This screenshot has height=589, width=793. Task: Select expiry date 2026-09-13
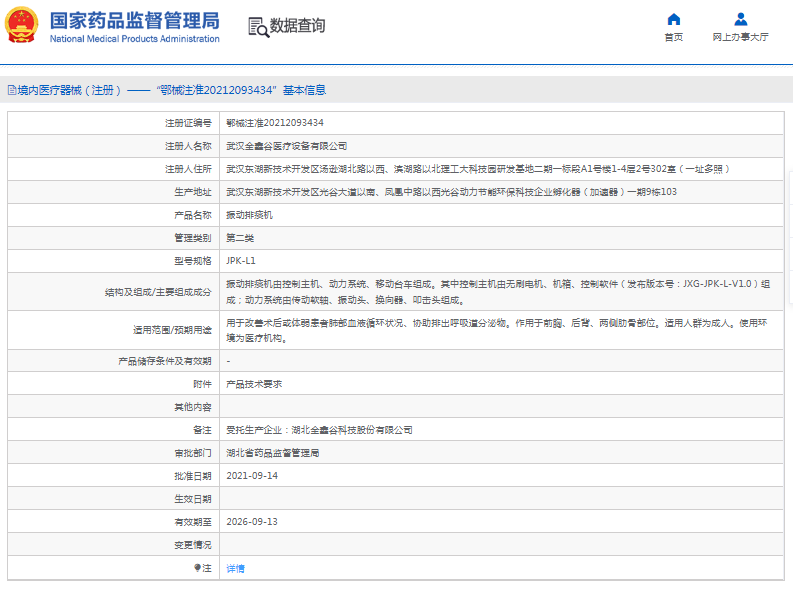coord(252,522)
